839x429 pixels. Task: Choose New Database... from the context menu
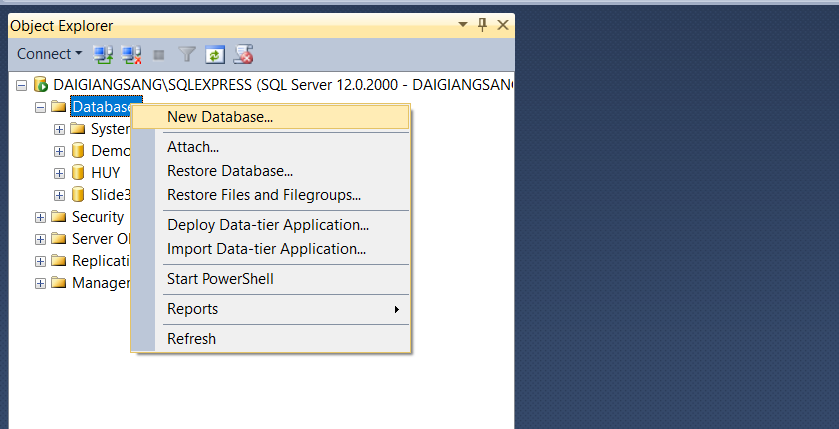pyautogui.click(x=220, y=117)
